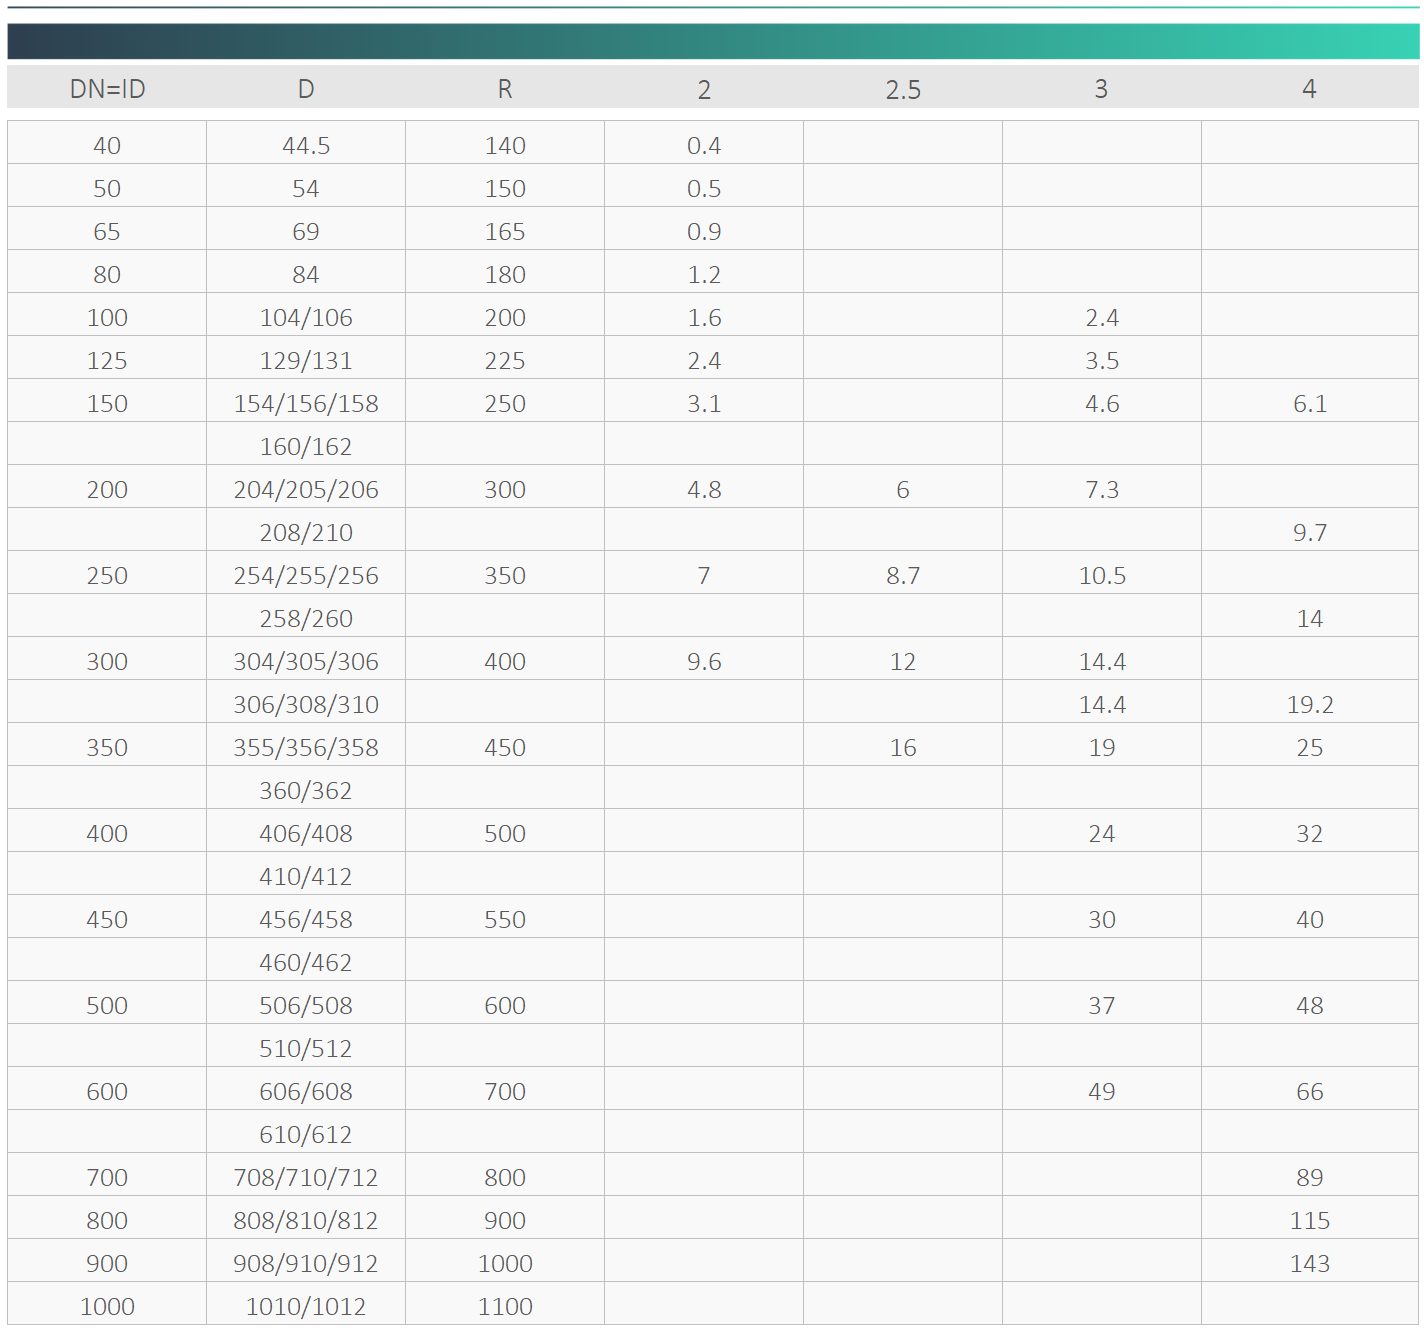Select the R column header
The height and width of the screenshot is (1335, 1424).
[x=505, y=89]
